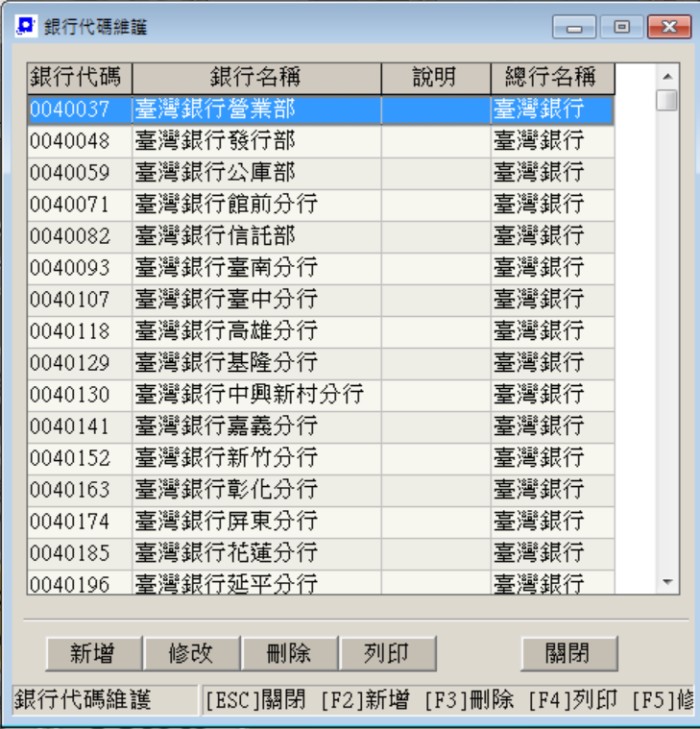Select bank code 0040037 cell
The image size is (700, 729).
pos(79,110)
